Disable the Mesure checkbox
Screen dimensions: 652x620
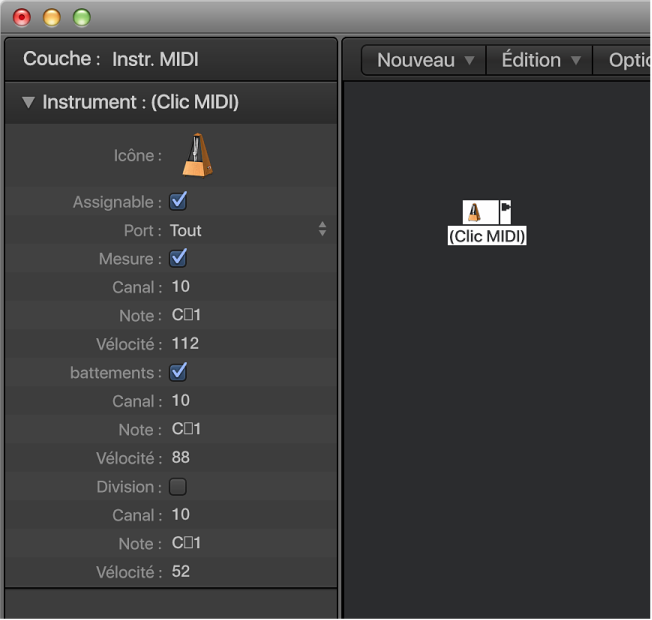tap(179, 258)
